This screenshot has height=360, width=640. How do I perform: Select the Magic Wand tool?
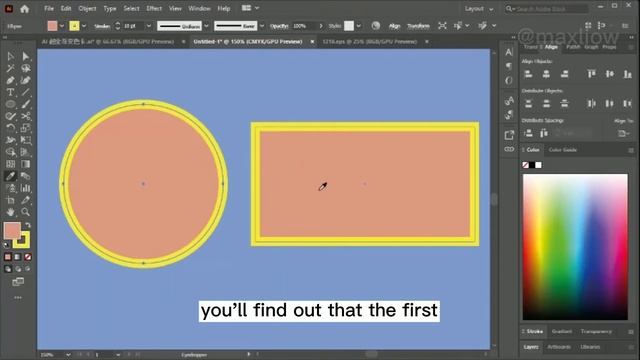11,68
